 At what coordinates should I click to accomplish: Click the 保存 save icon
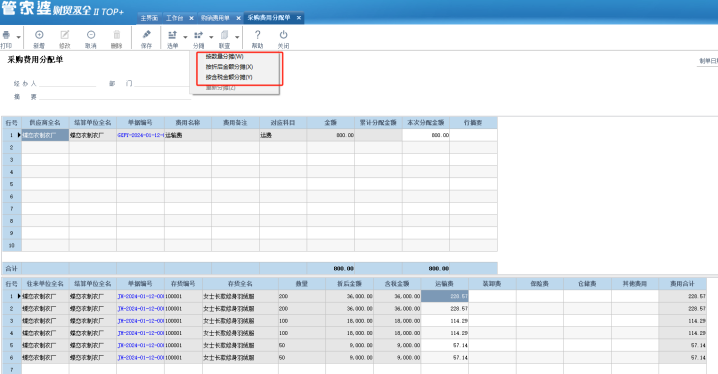(147, 35)
